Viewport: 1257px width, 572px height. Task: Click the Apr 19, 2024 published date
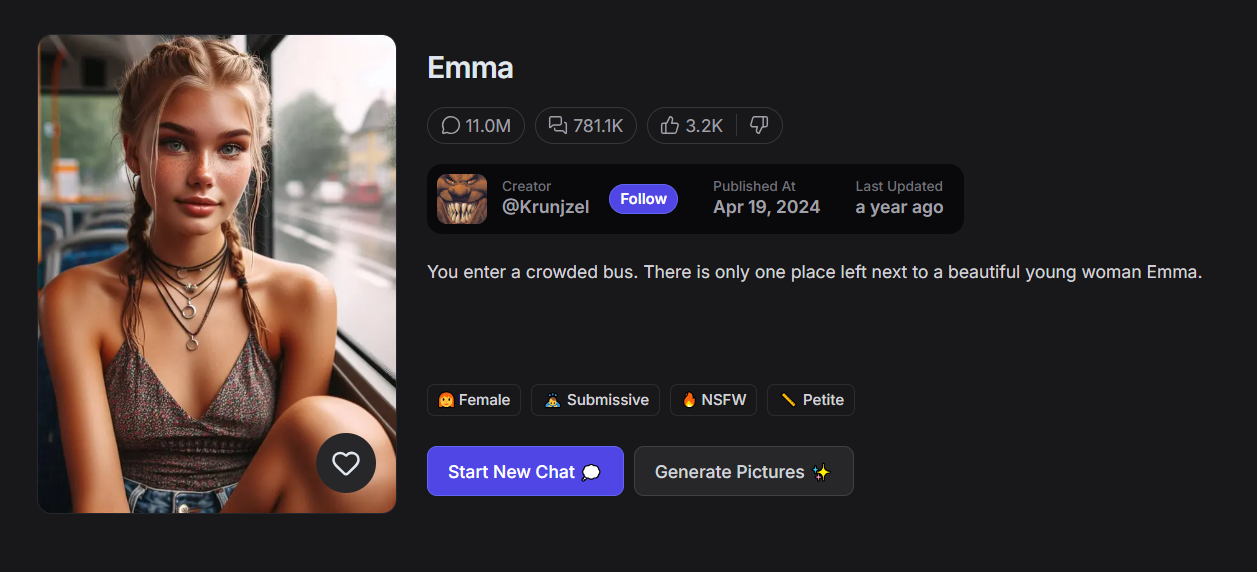point(767,207)
